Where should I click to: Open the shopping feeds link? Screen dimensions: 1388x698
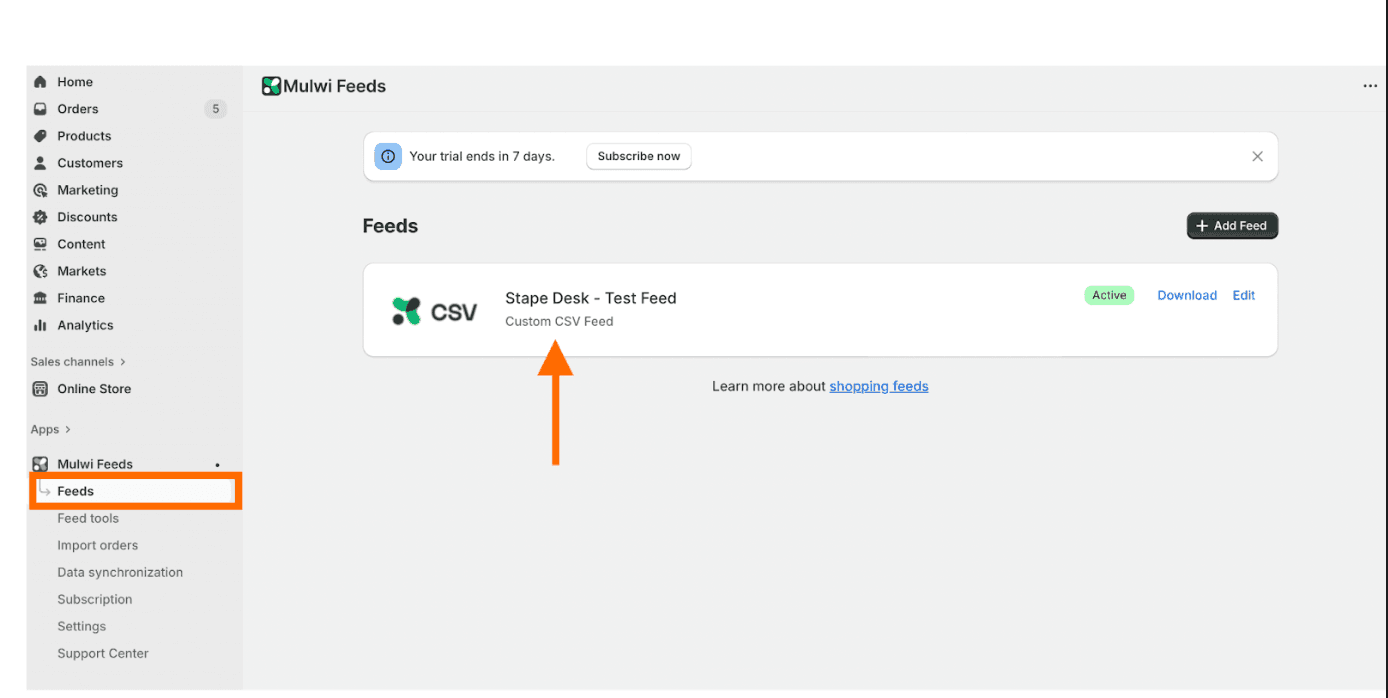tap(878, 385)
